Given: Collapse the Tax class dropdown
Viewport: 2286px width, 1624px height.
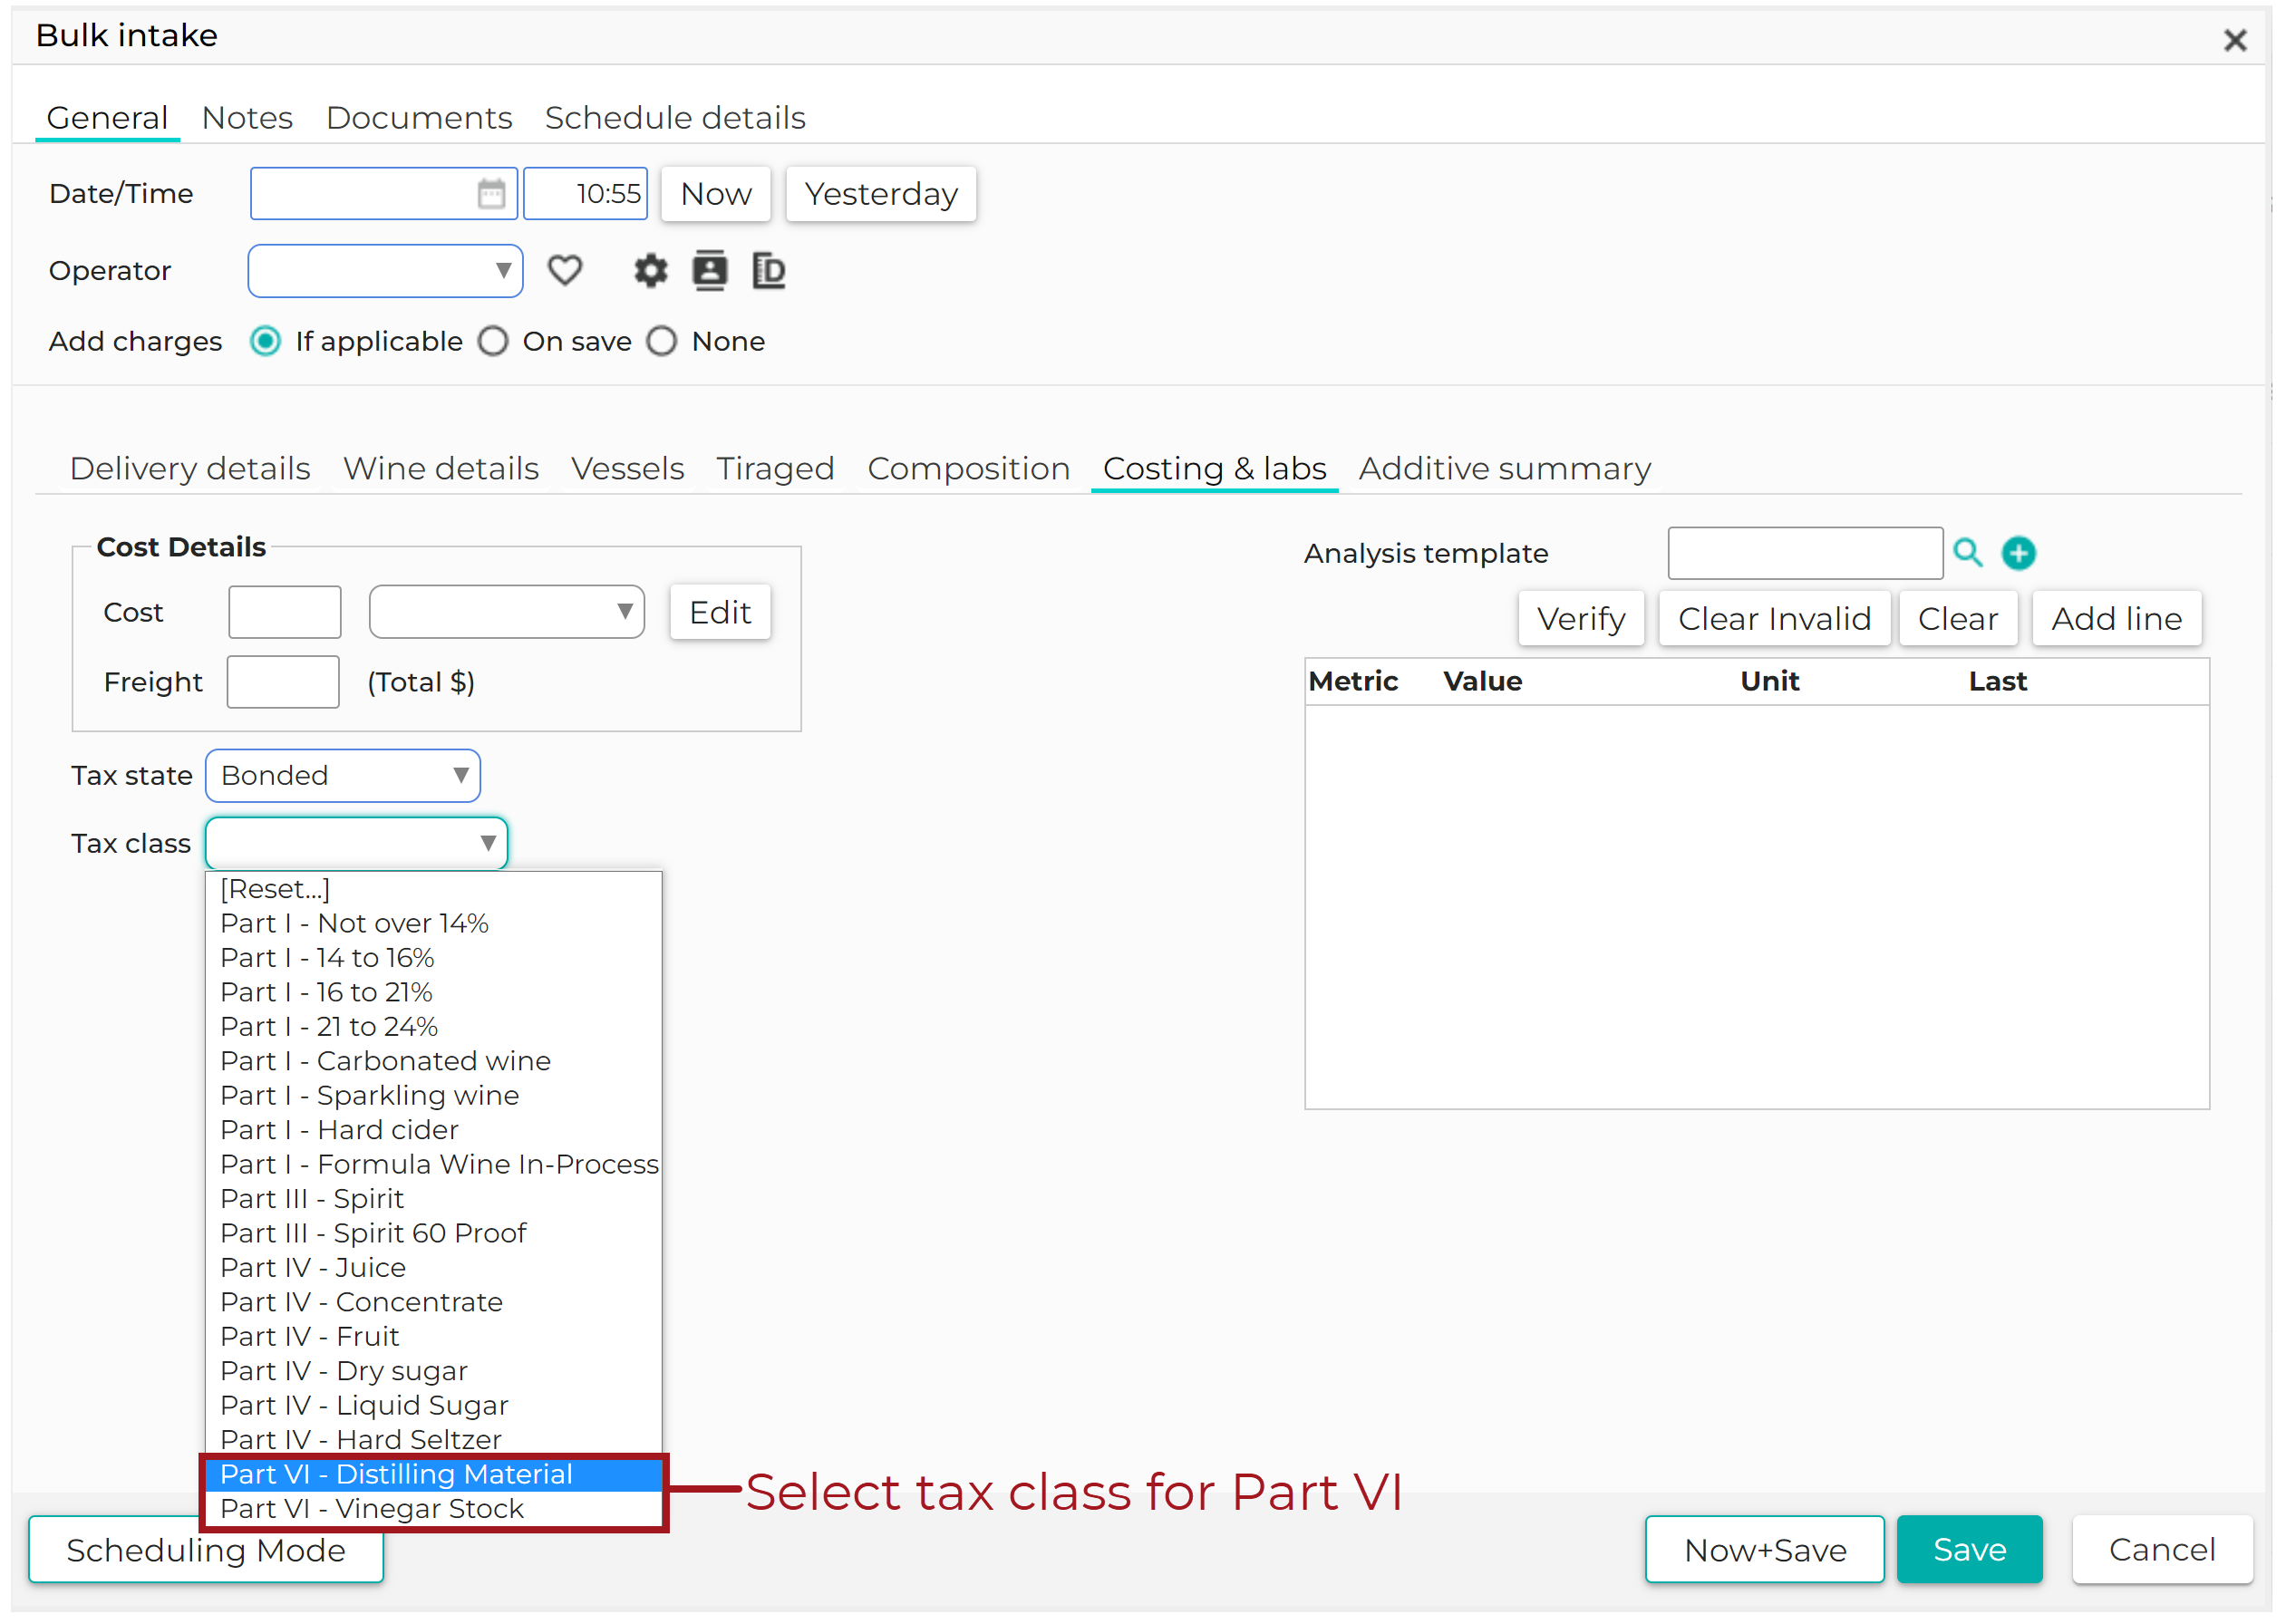Looking at the screenshot, I should coord(356,844).
